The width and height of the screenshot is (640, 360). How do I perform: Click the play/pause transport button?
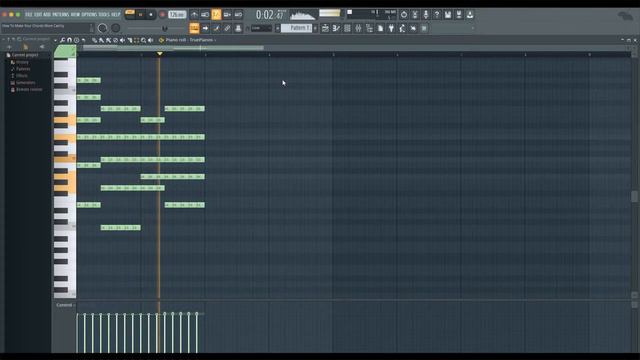click(140, 15)
